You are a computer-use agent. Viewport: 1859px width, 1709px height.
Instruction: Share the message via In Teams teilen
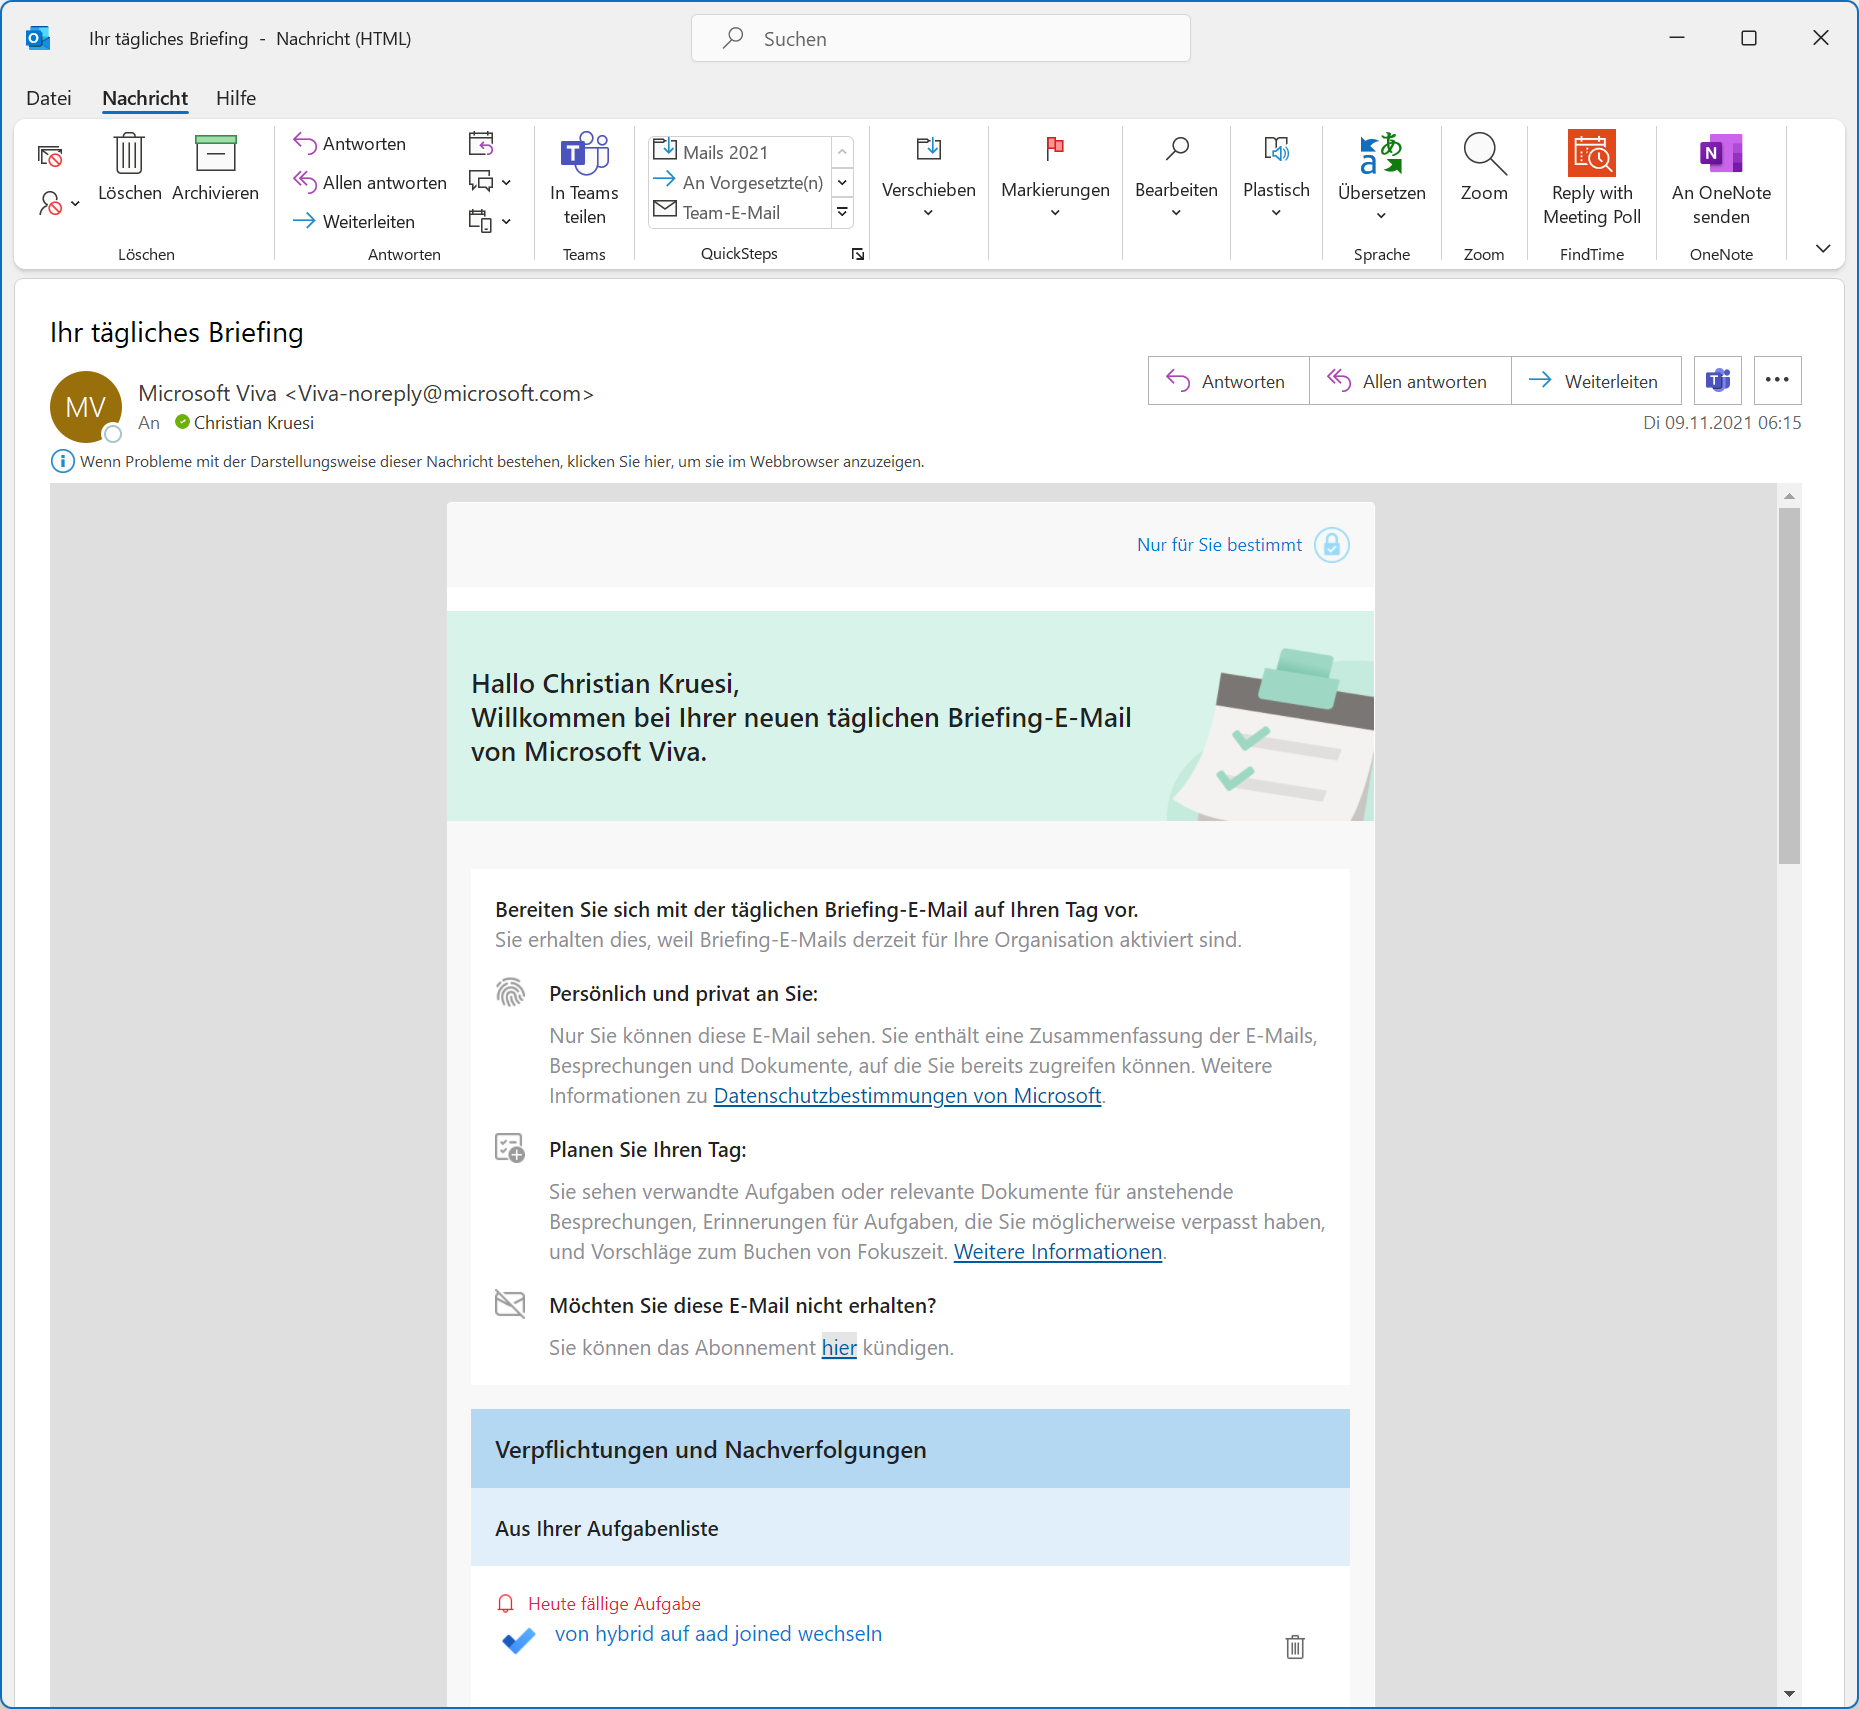(x=584, y=178)
